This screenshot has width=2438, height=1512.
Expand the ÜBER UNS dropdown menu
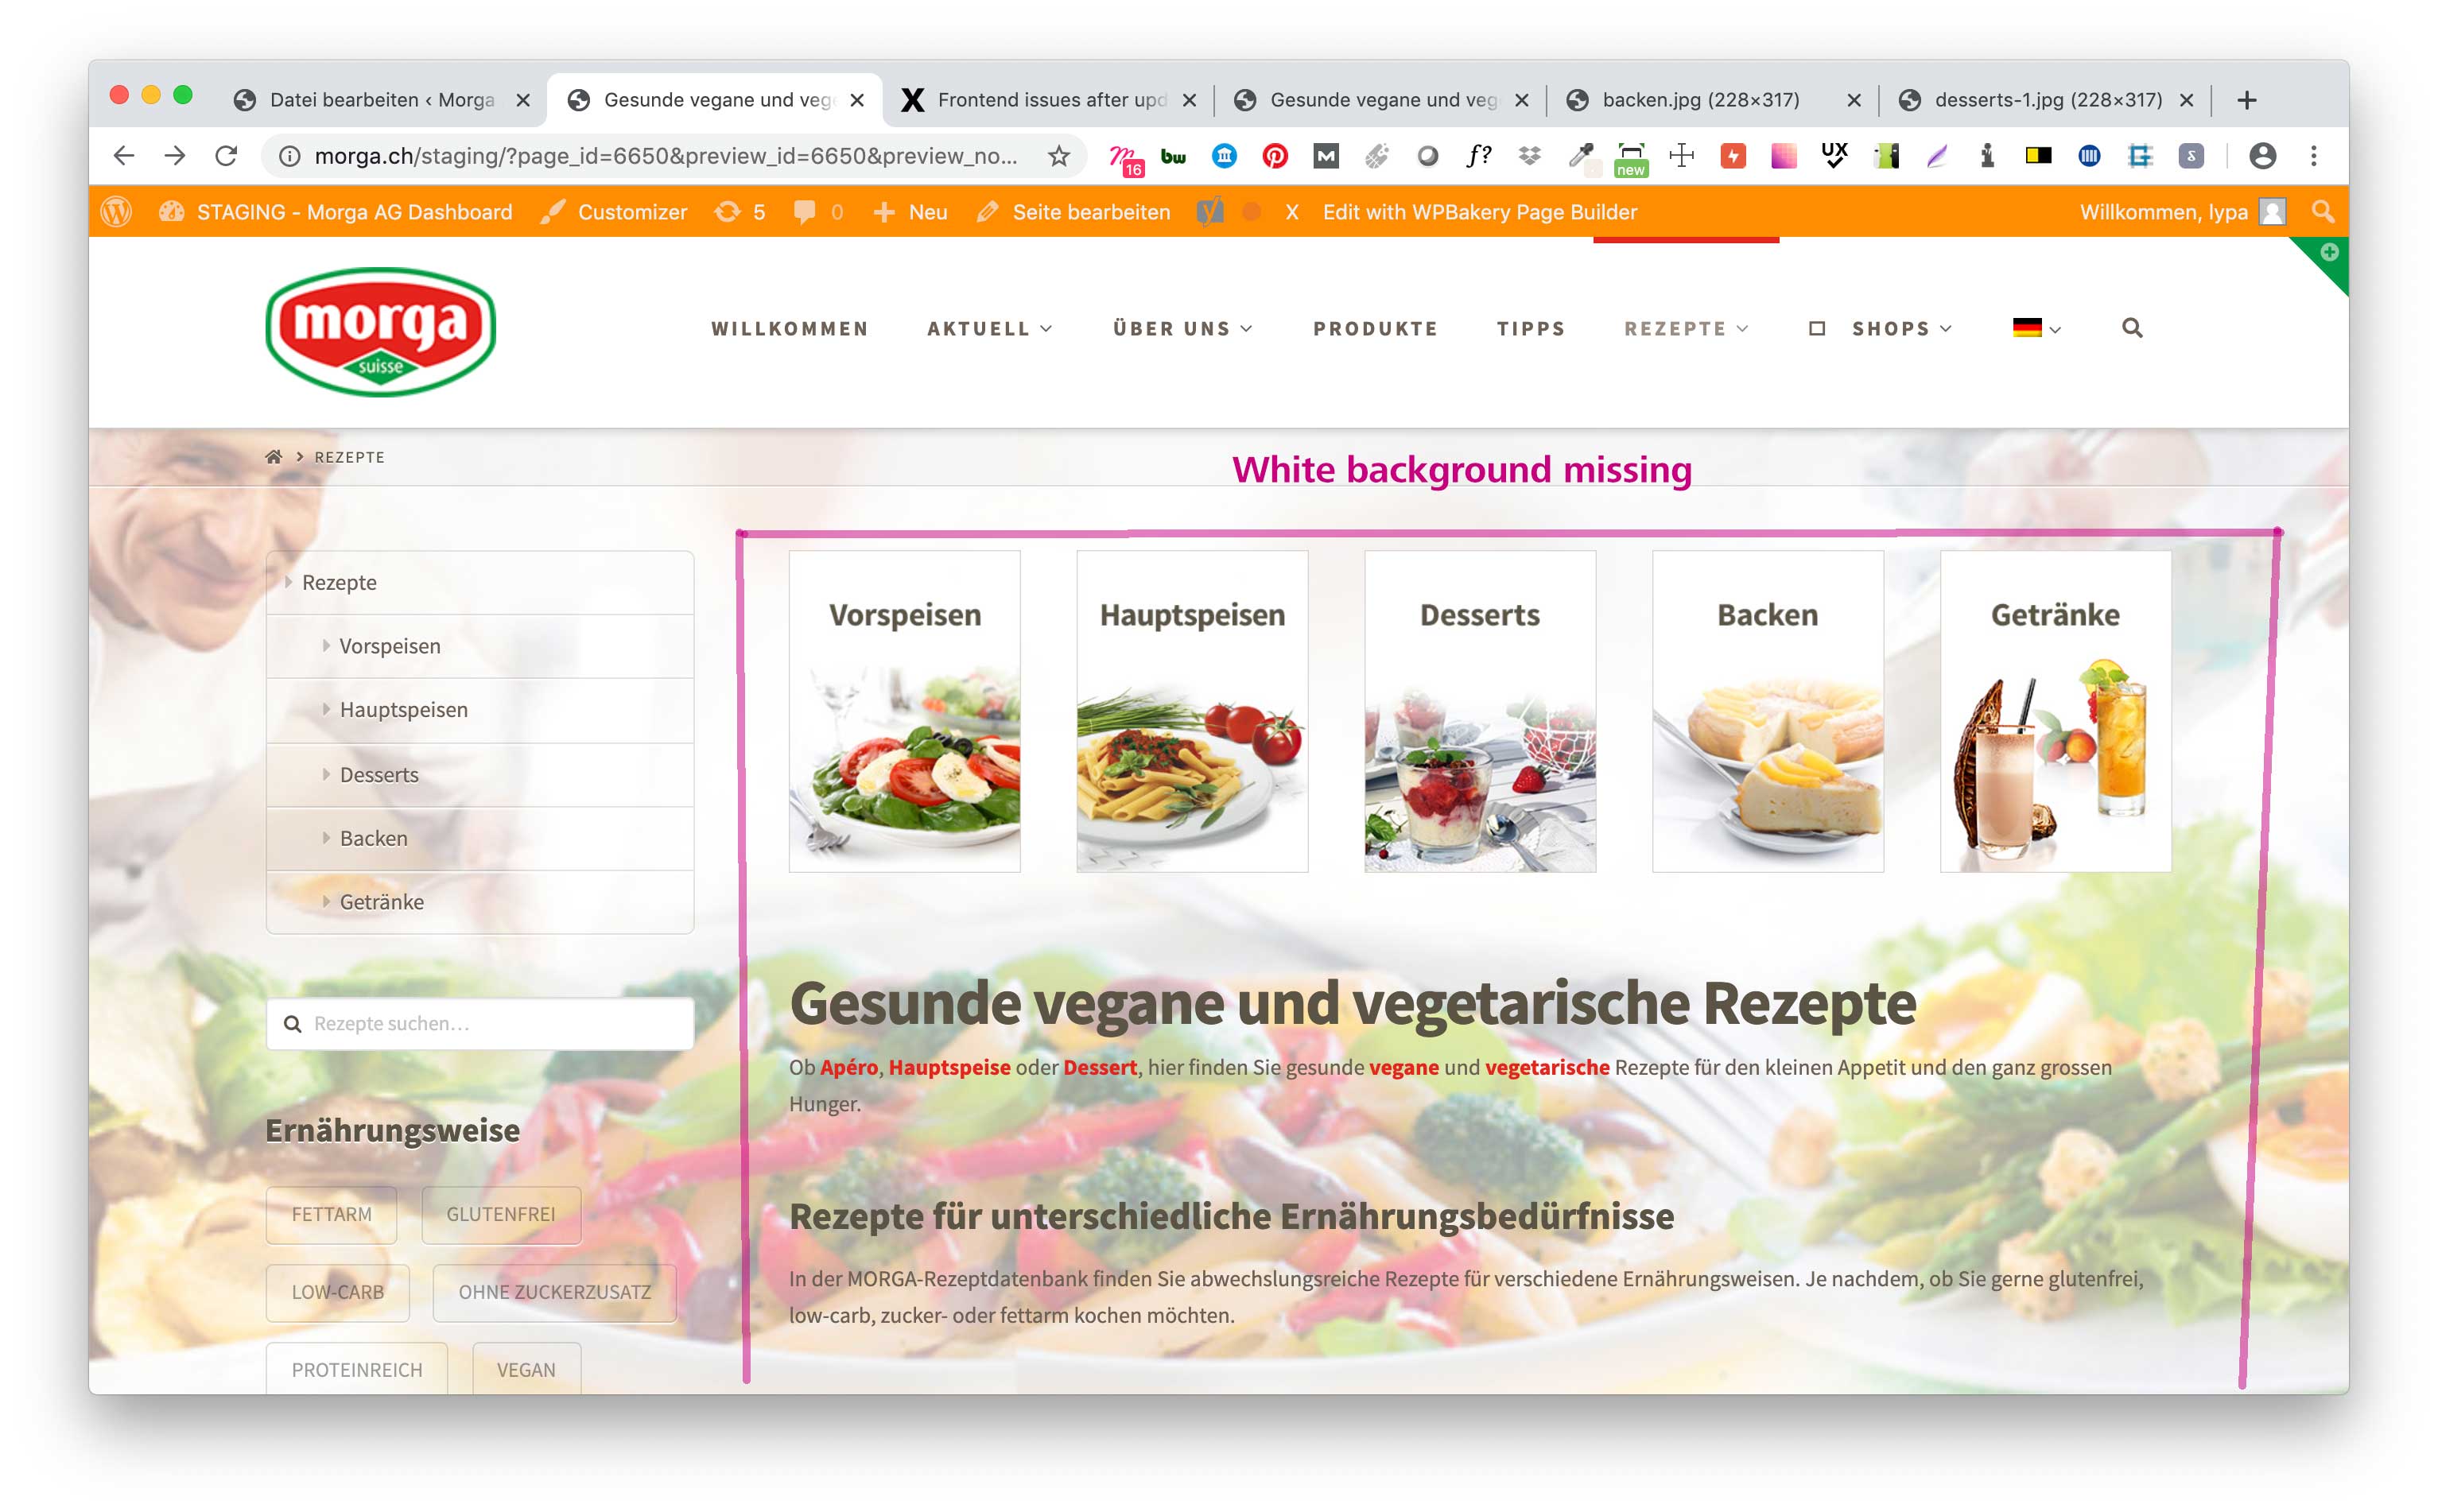(1182, 329)
